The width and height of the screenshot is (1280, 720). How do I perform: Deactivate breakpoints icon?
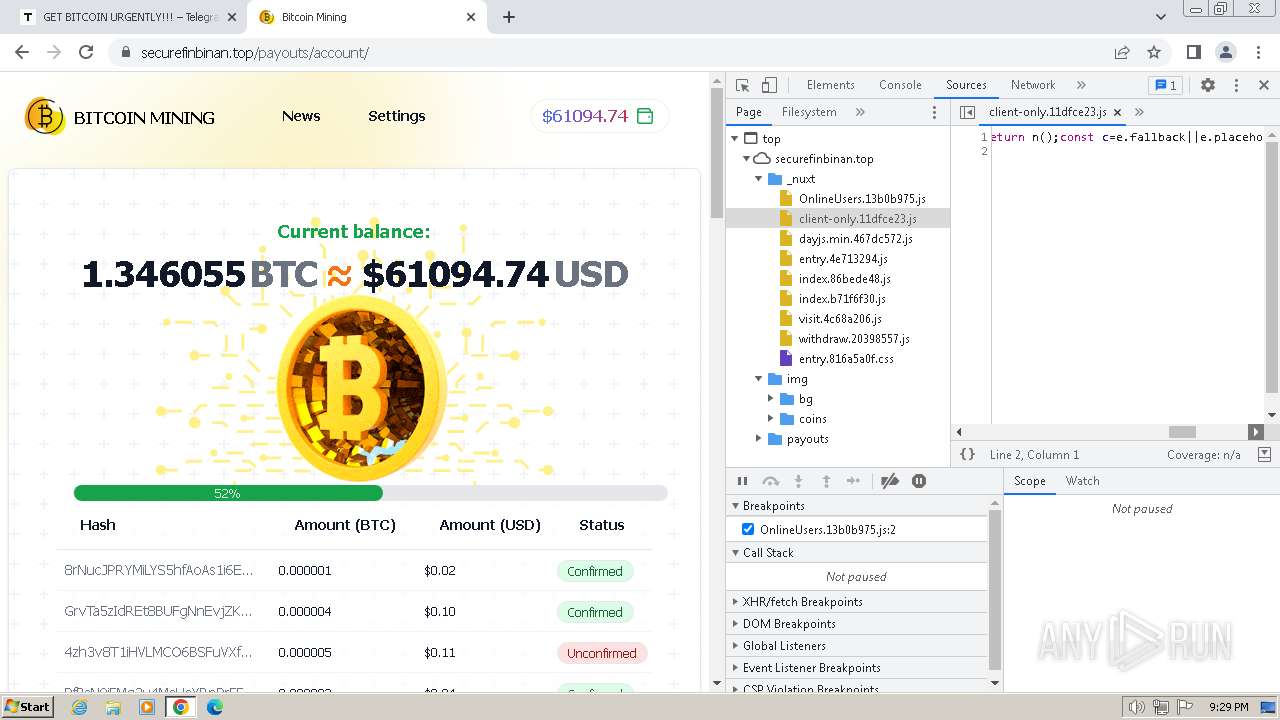890,481
